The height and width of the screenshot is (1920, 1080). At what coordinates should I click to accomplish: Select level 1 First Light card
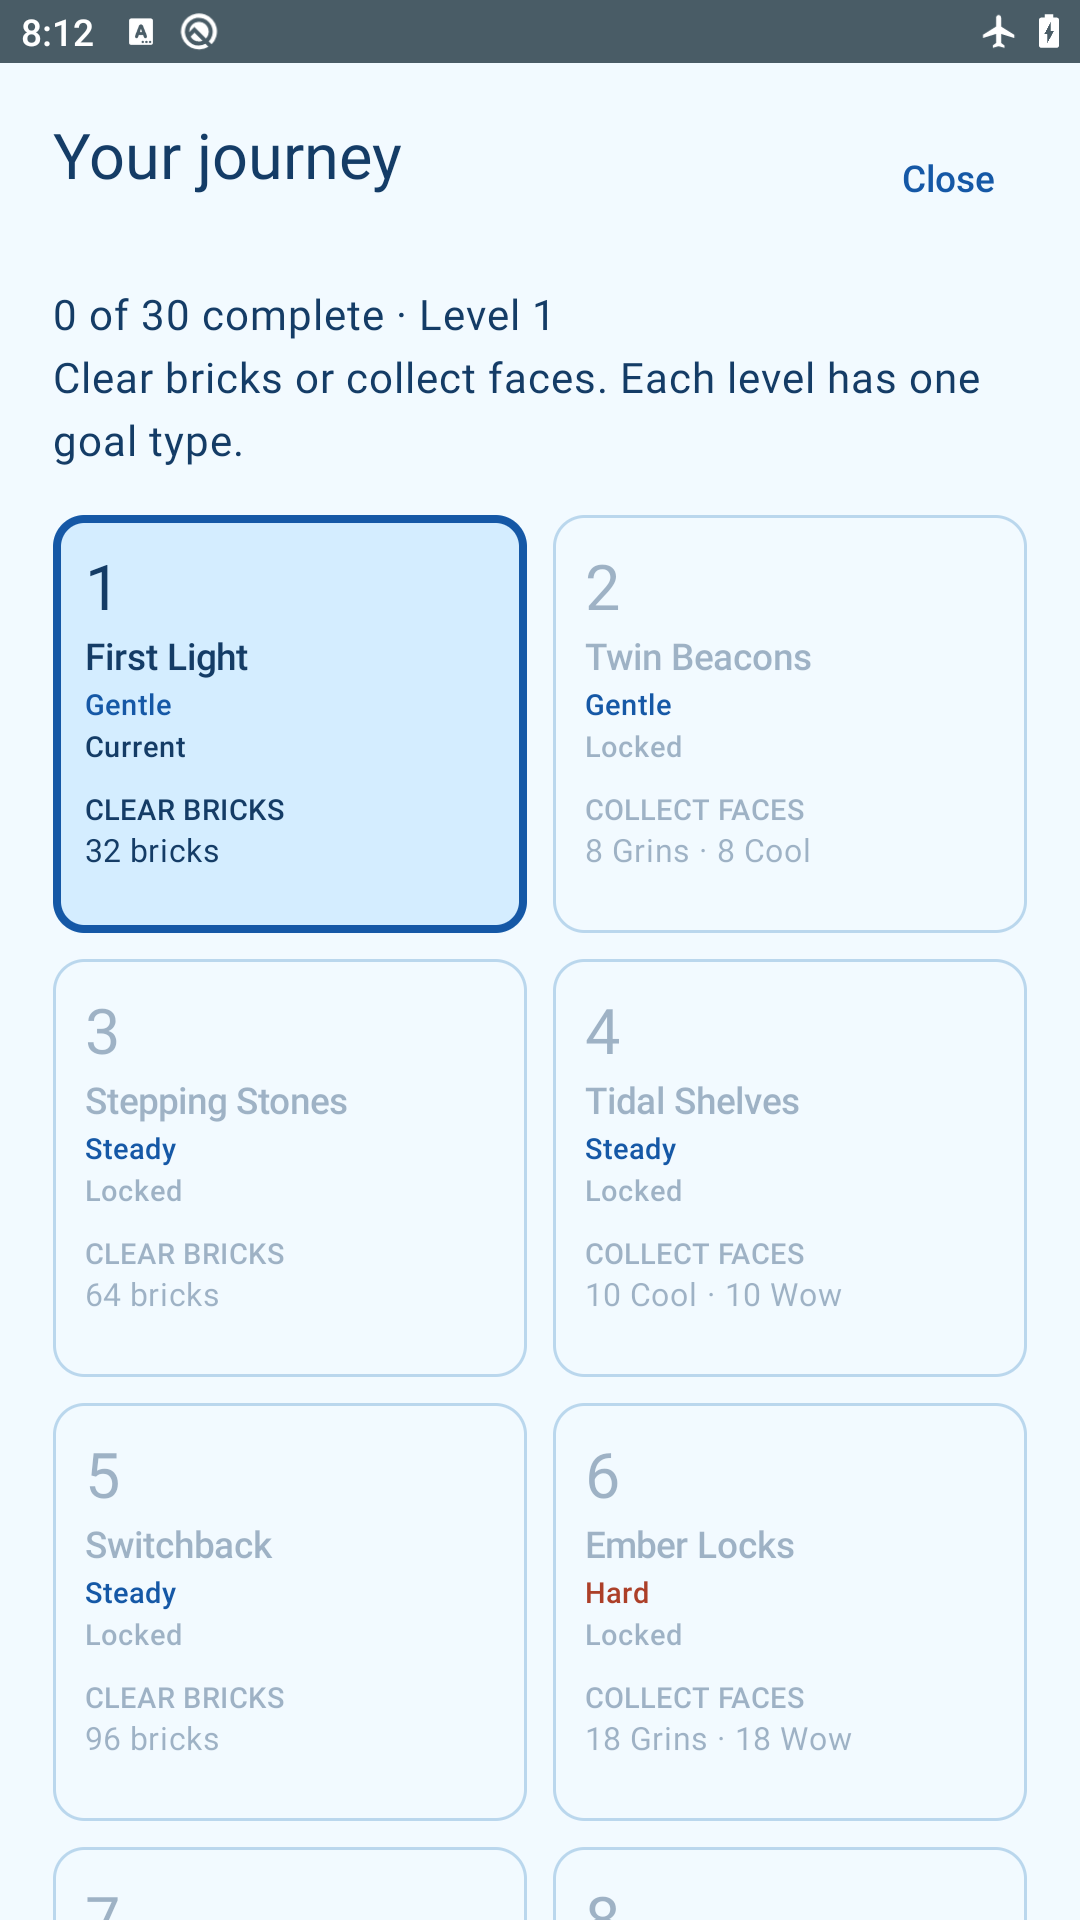click(x=290, y=724)
